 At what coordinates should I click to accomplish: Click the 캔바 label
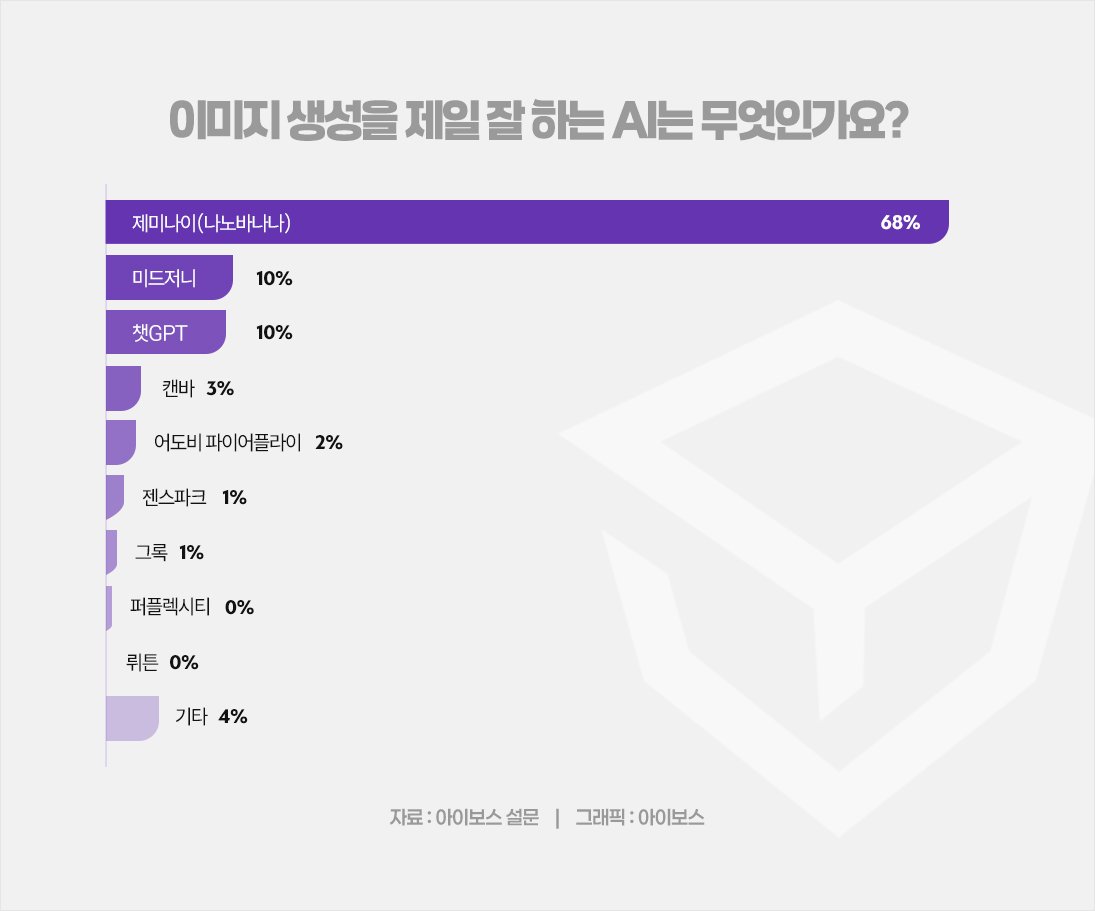click(x=178, y=388)
